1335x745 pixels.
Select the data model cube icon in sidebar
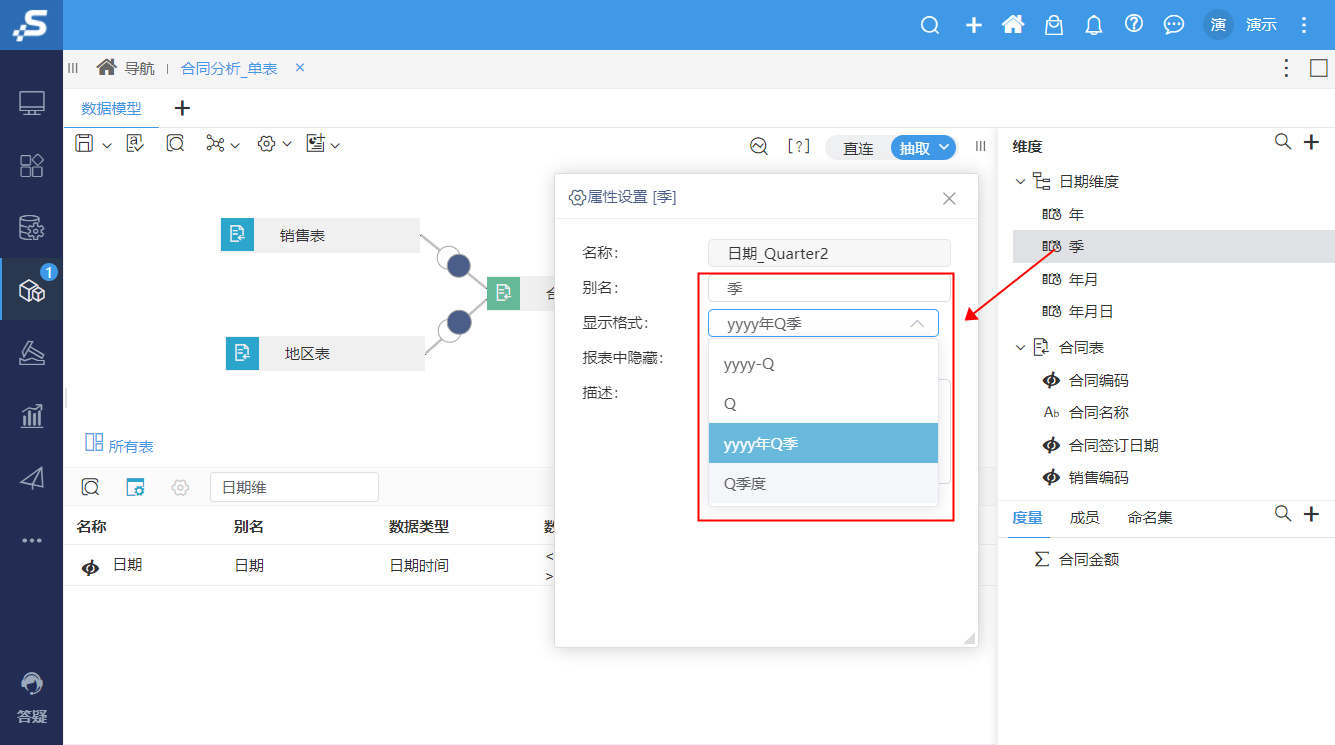click(32, 287)
